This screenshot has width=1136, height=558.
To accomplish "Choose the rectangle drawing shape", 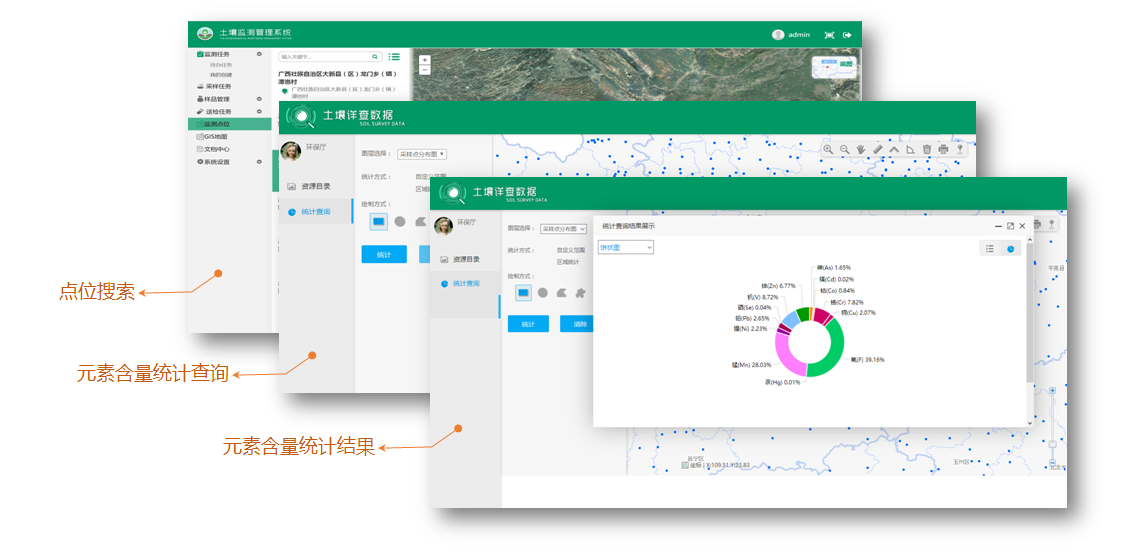I will [523, 293].
